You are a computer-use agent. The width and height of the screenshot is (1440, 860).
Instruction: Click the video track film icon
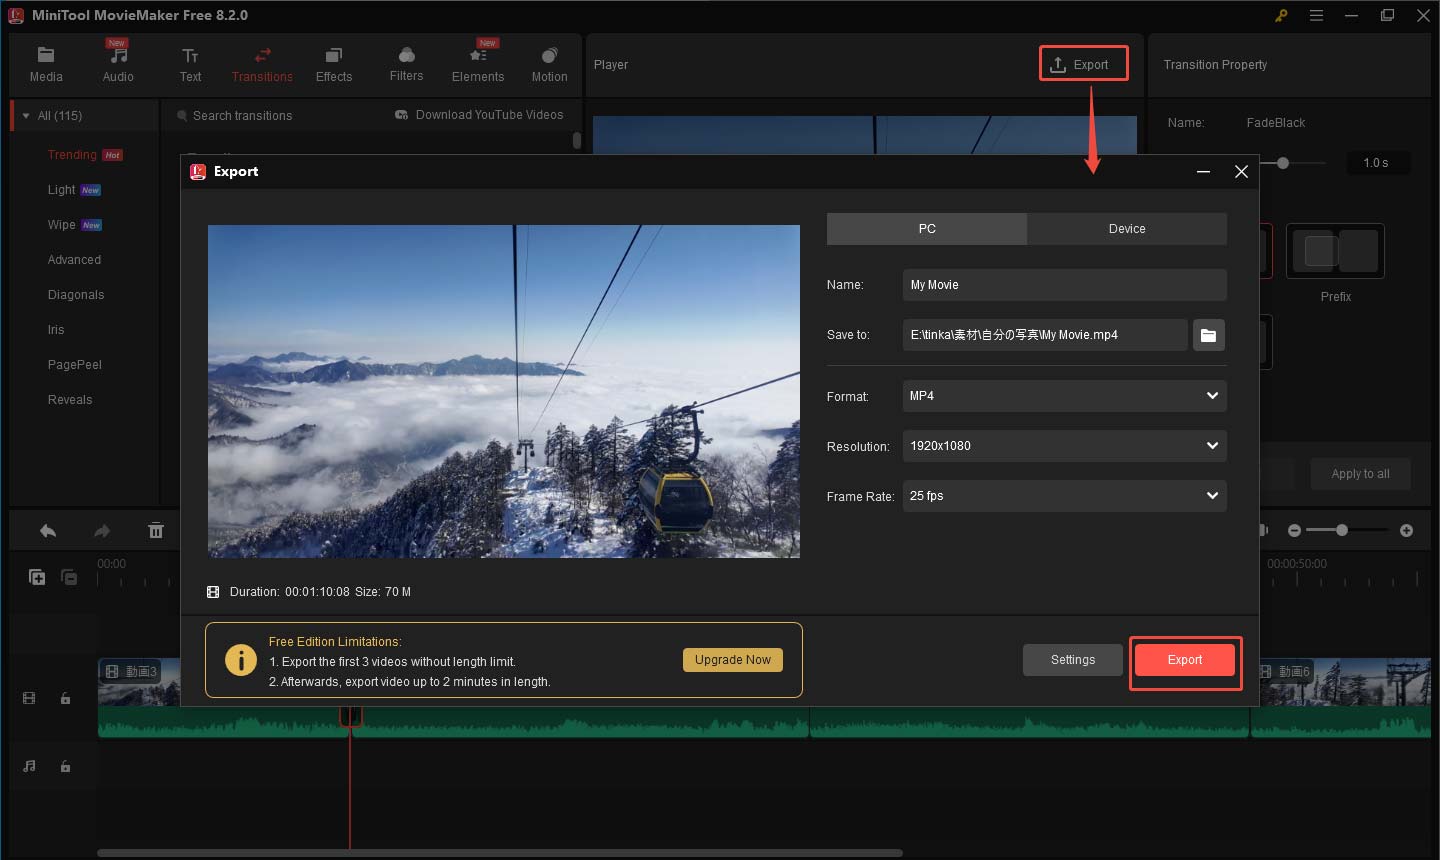pyautogui.click(x=29, y=698)
